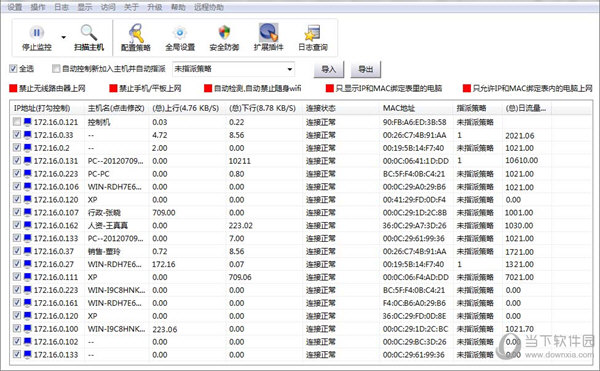600x371 pixels.
Task: Sort by IP地址(打勾控制) column header
Action: coord(47,108)
